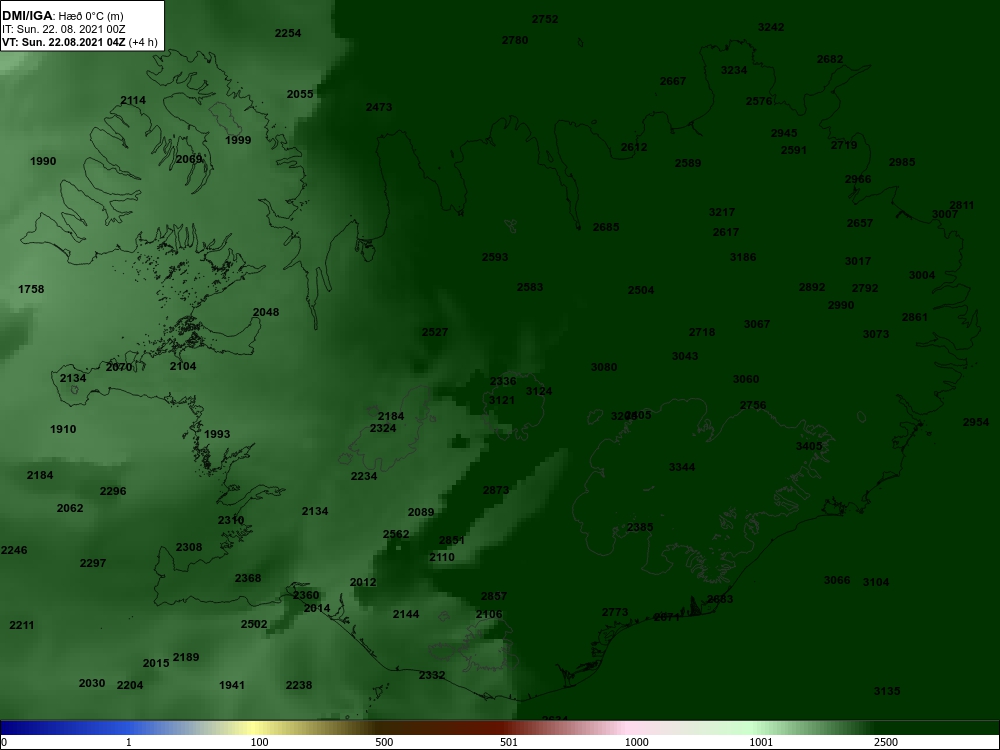1000x750 pixels.
Task: Click the 2473 height value
Action: (379, 107)
